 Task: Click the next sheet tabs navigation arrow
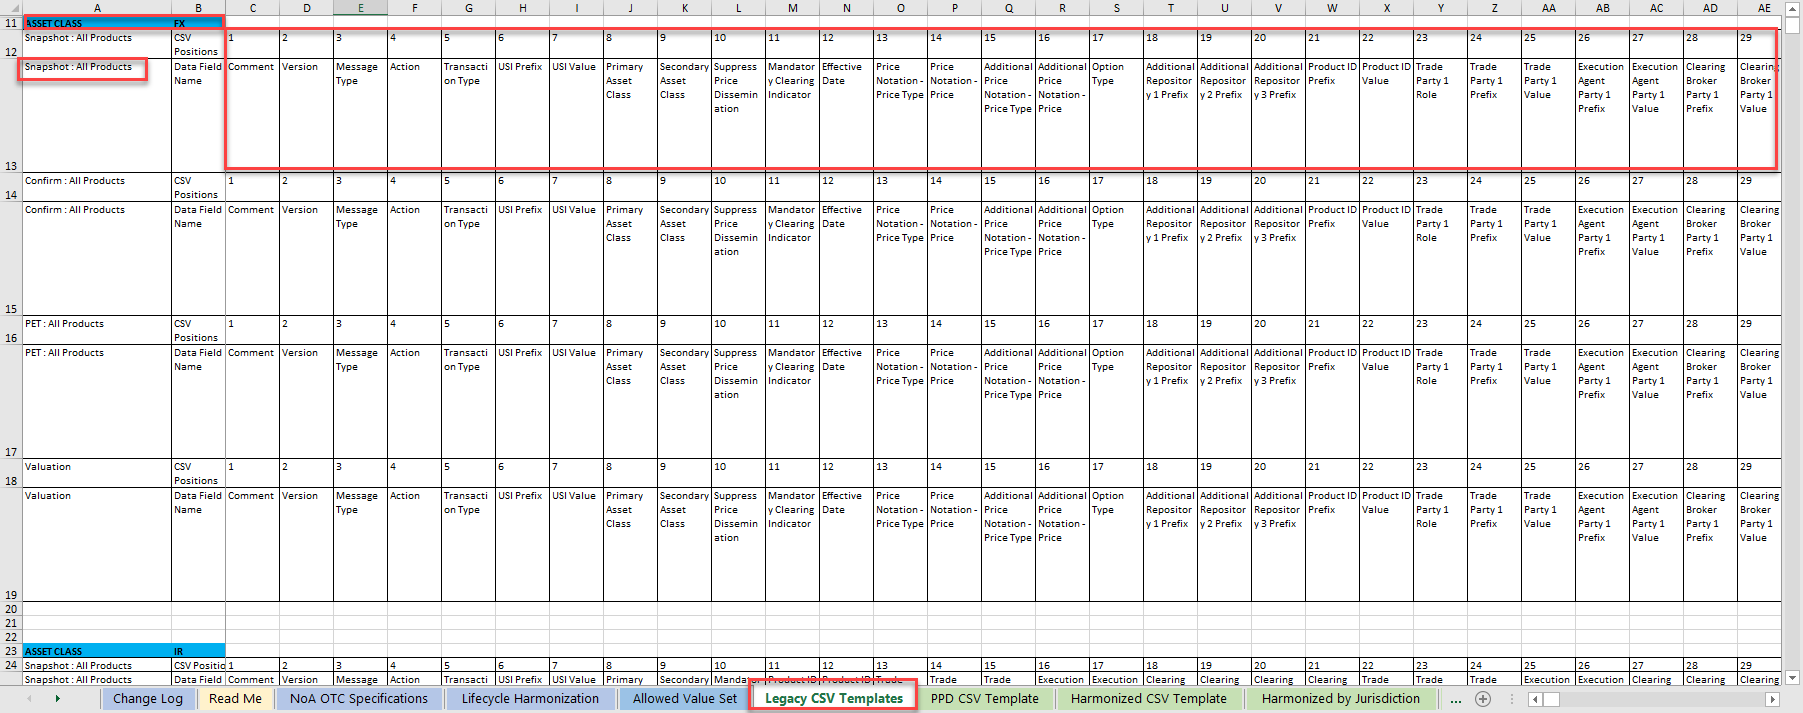(x=57, y=699)
